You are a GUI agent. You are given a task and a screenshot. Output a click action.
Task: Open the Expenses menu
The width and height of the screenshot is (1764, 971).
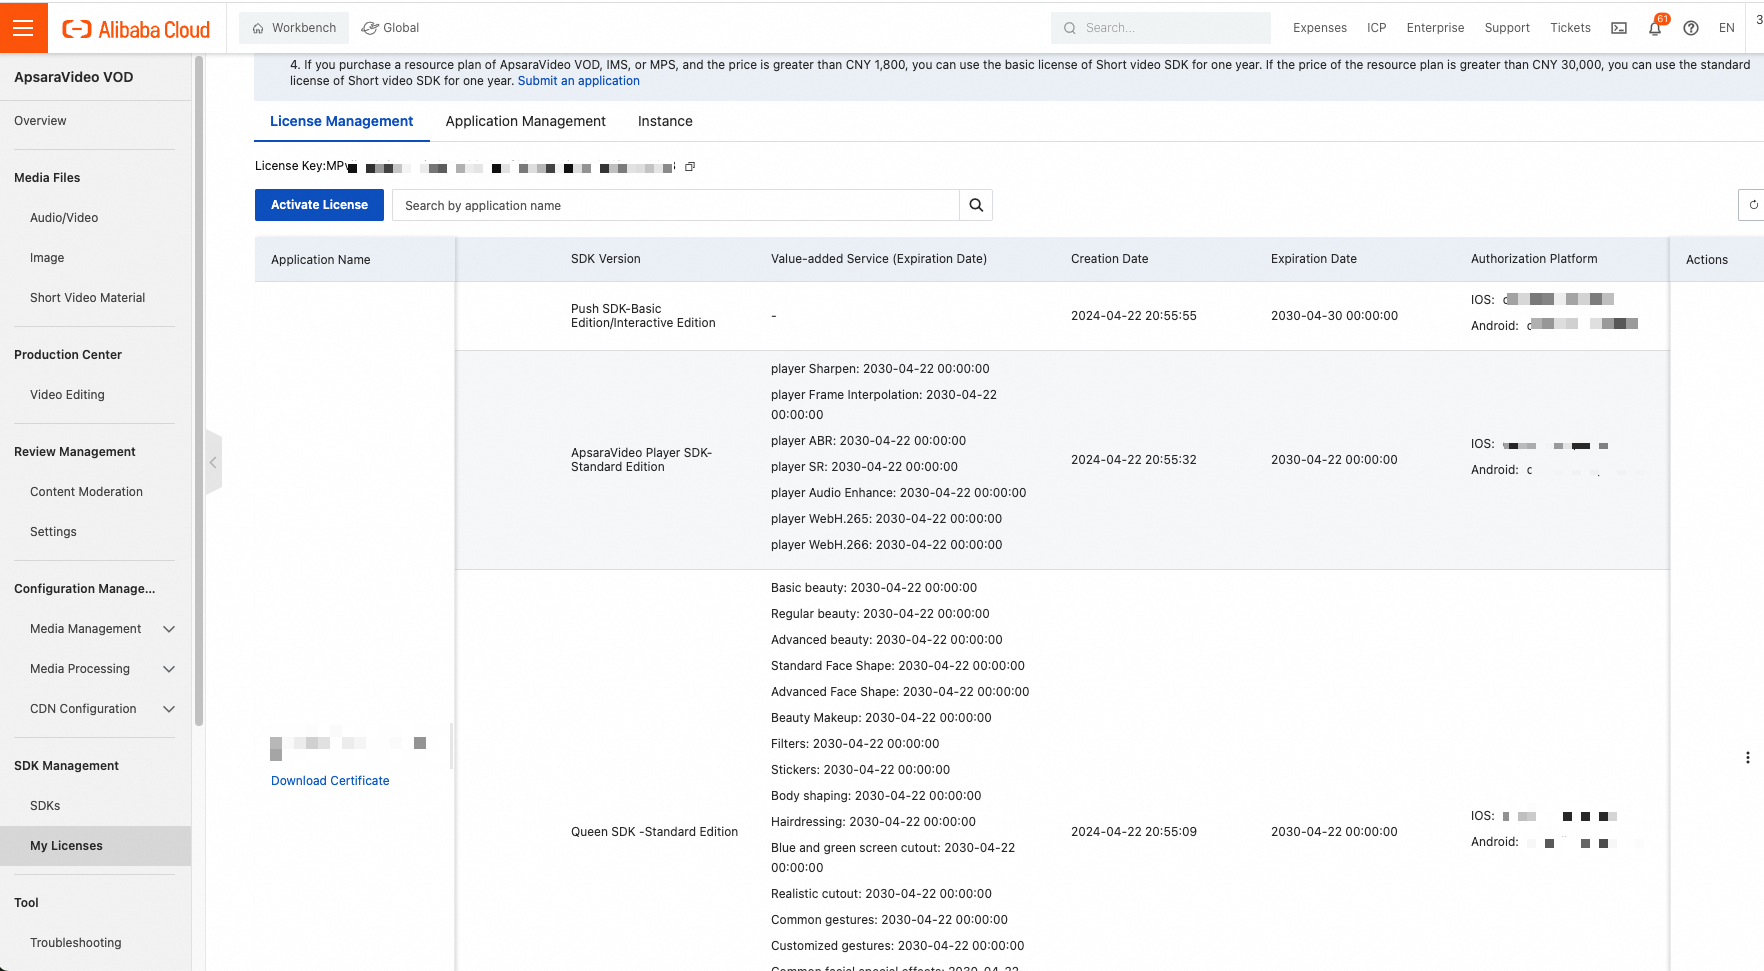tap(1320, 28)
